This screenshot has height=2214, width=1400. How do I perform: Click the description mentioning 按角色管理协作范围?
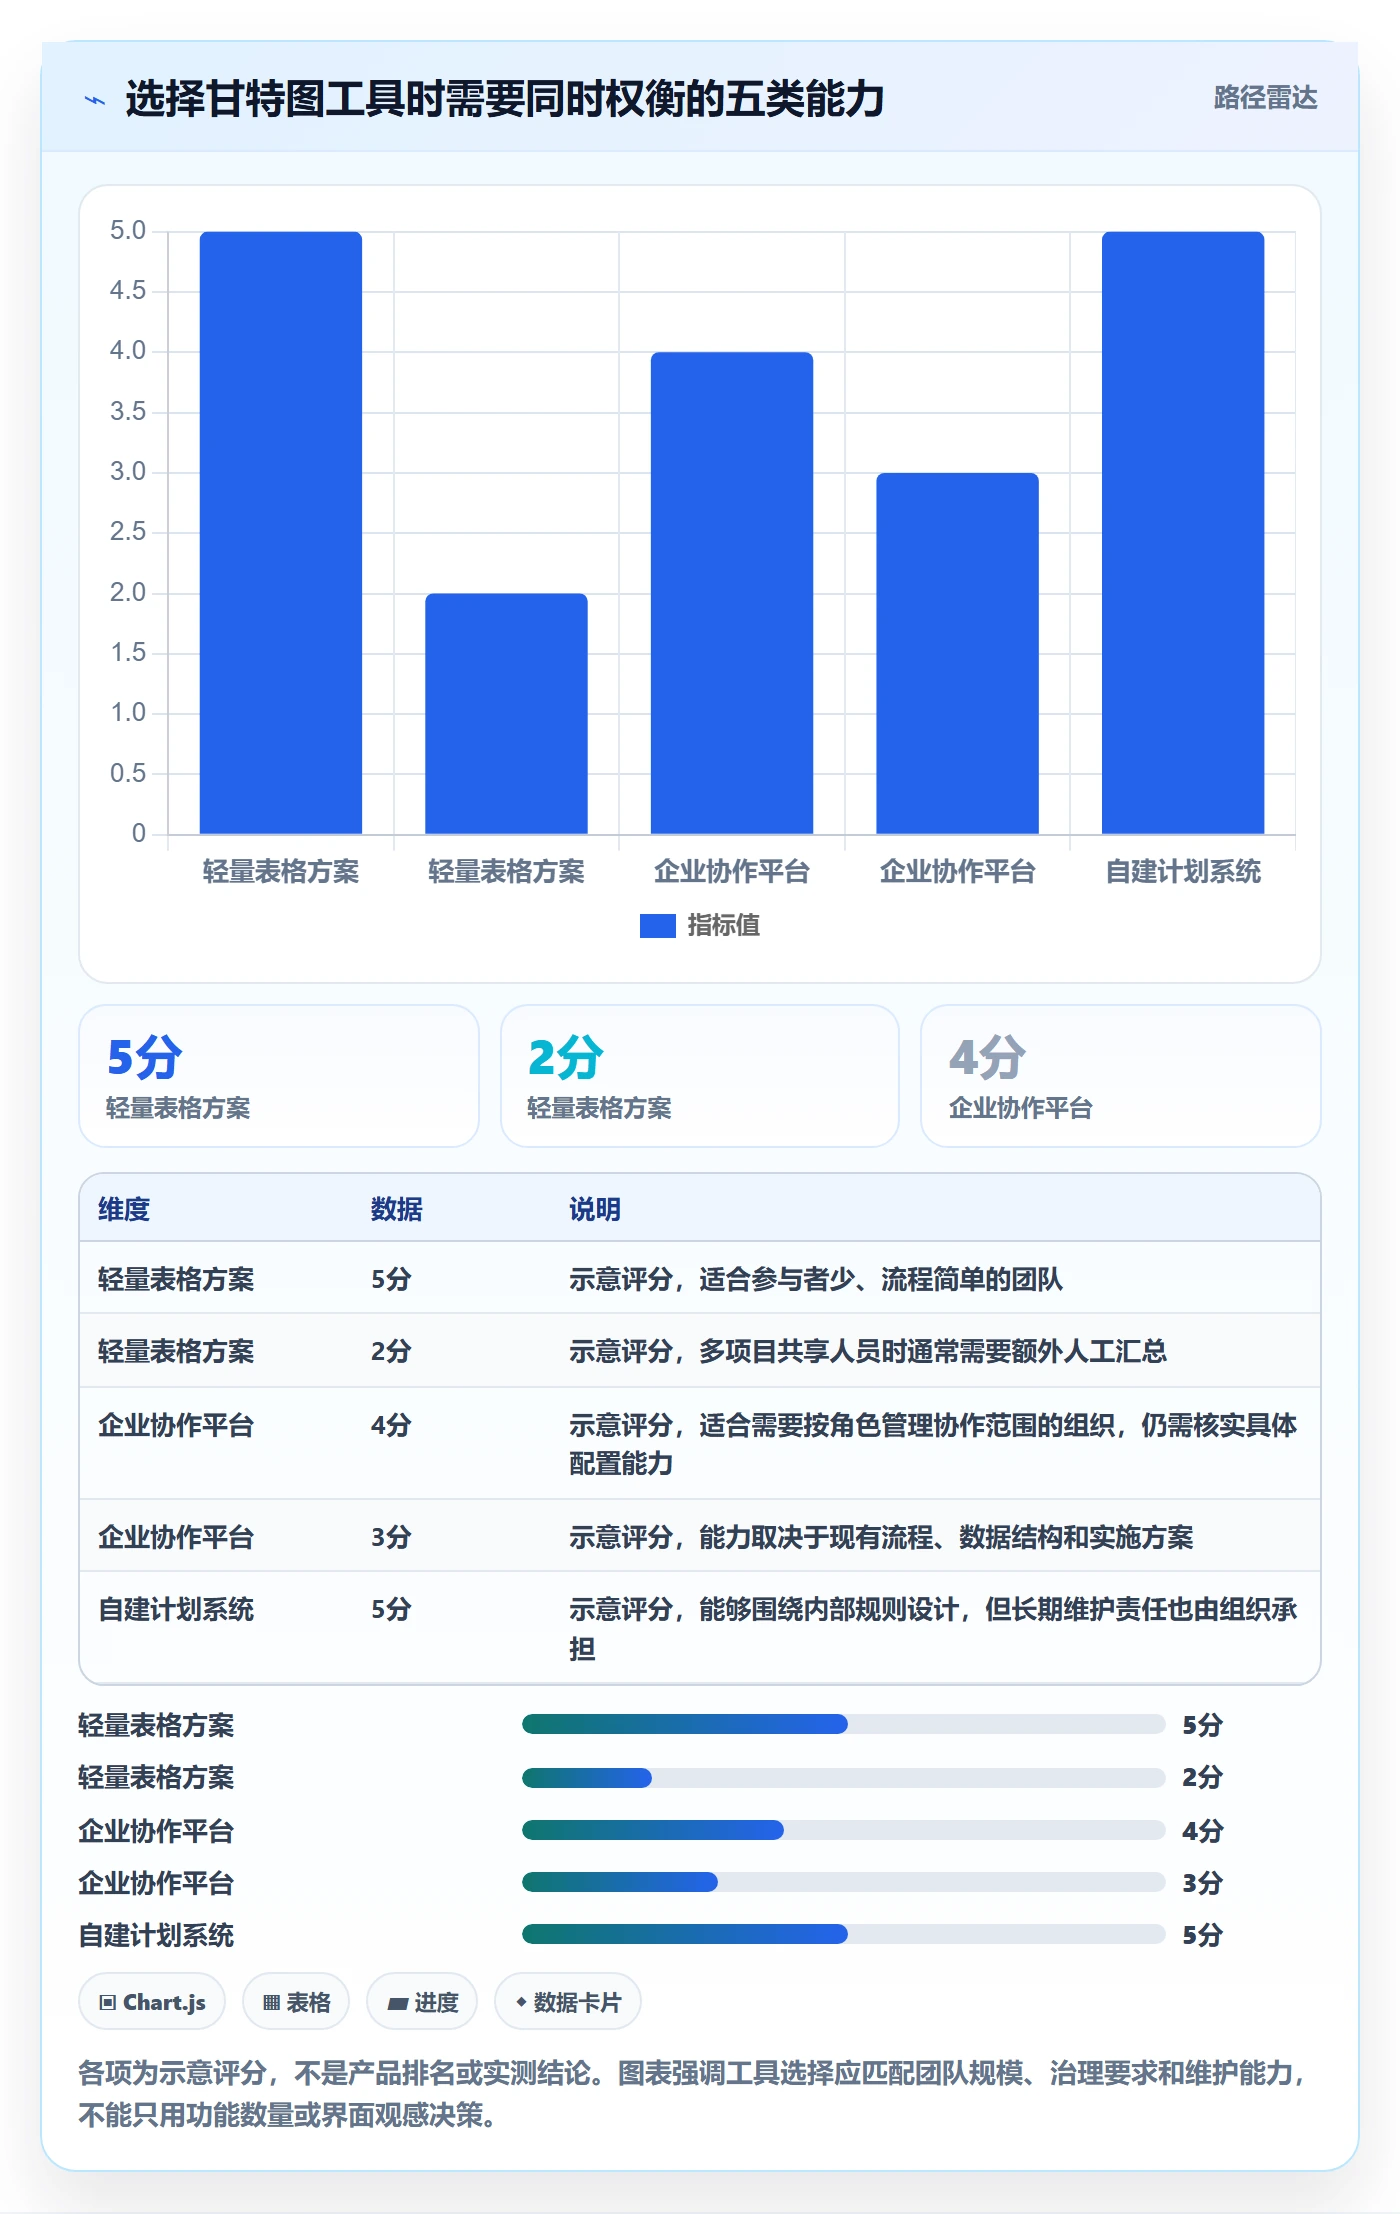(x=933, y=1444)
